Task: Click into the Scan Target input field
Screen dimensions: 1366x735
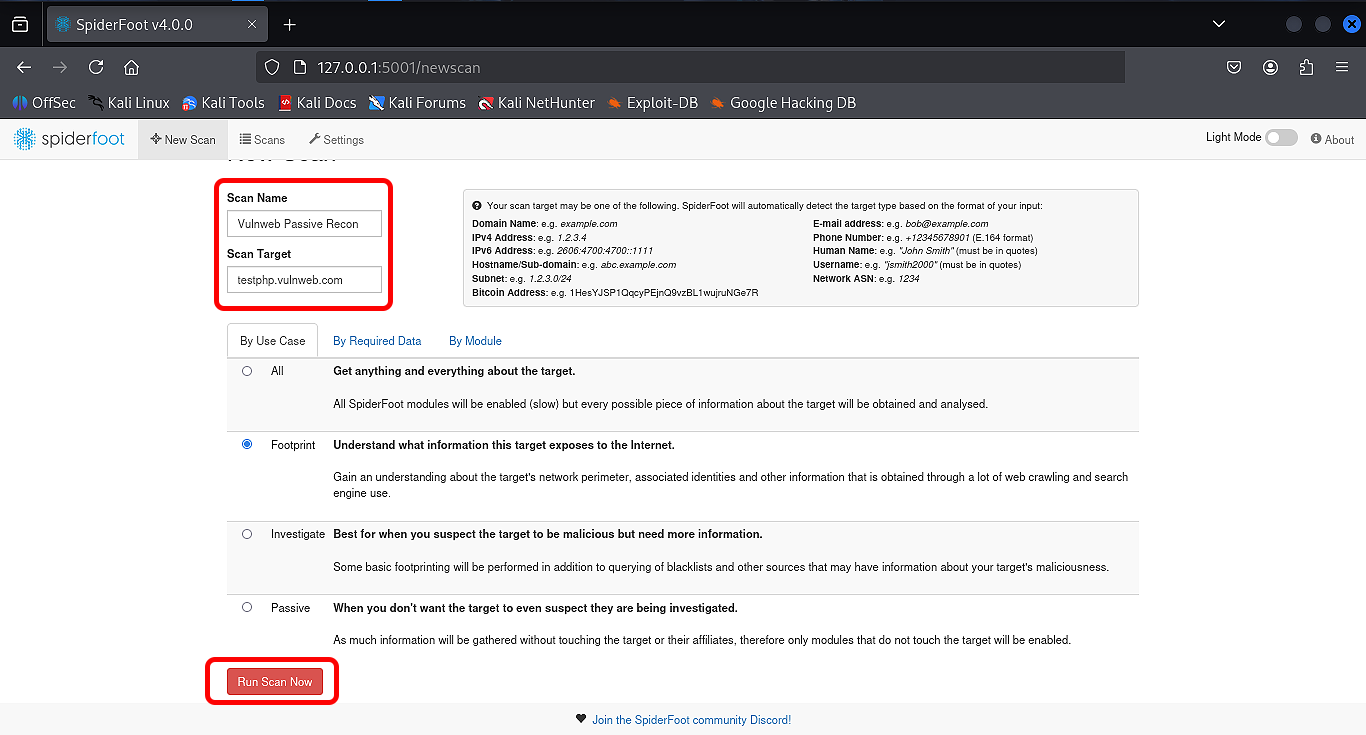Action: 304,280
